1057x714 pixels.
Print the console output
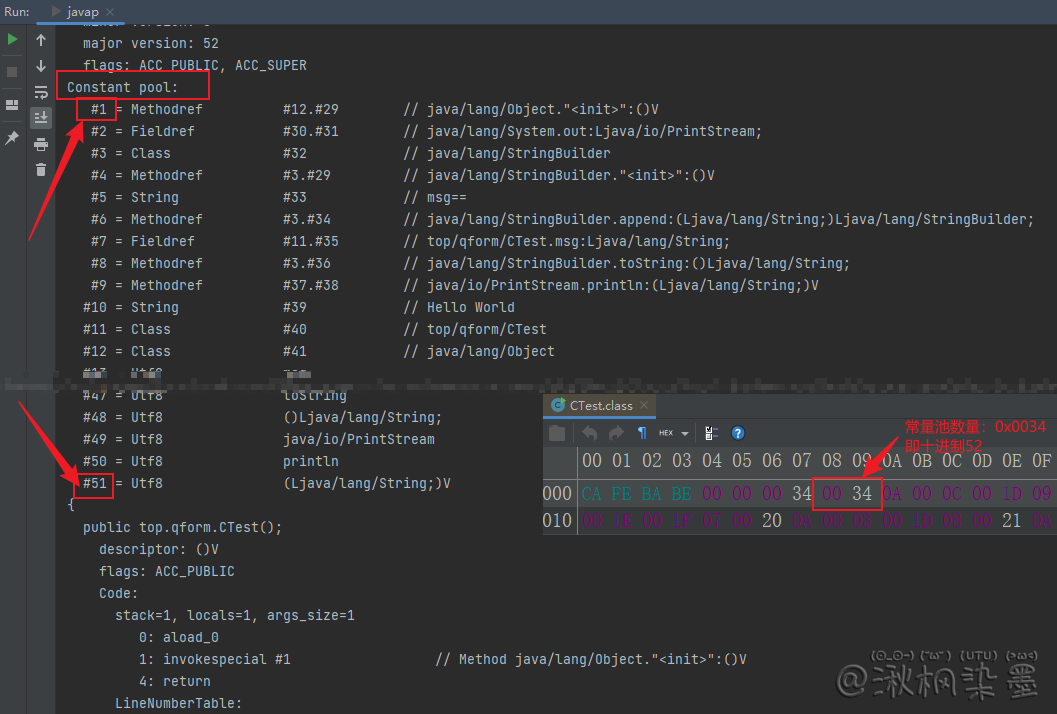click(41, 144)
